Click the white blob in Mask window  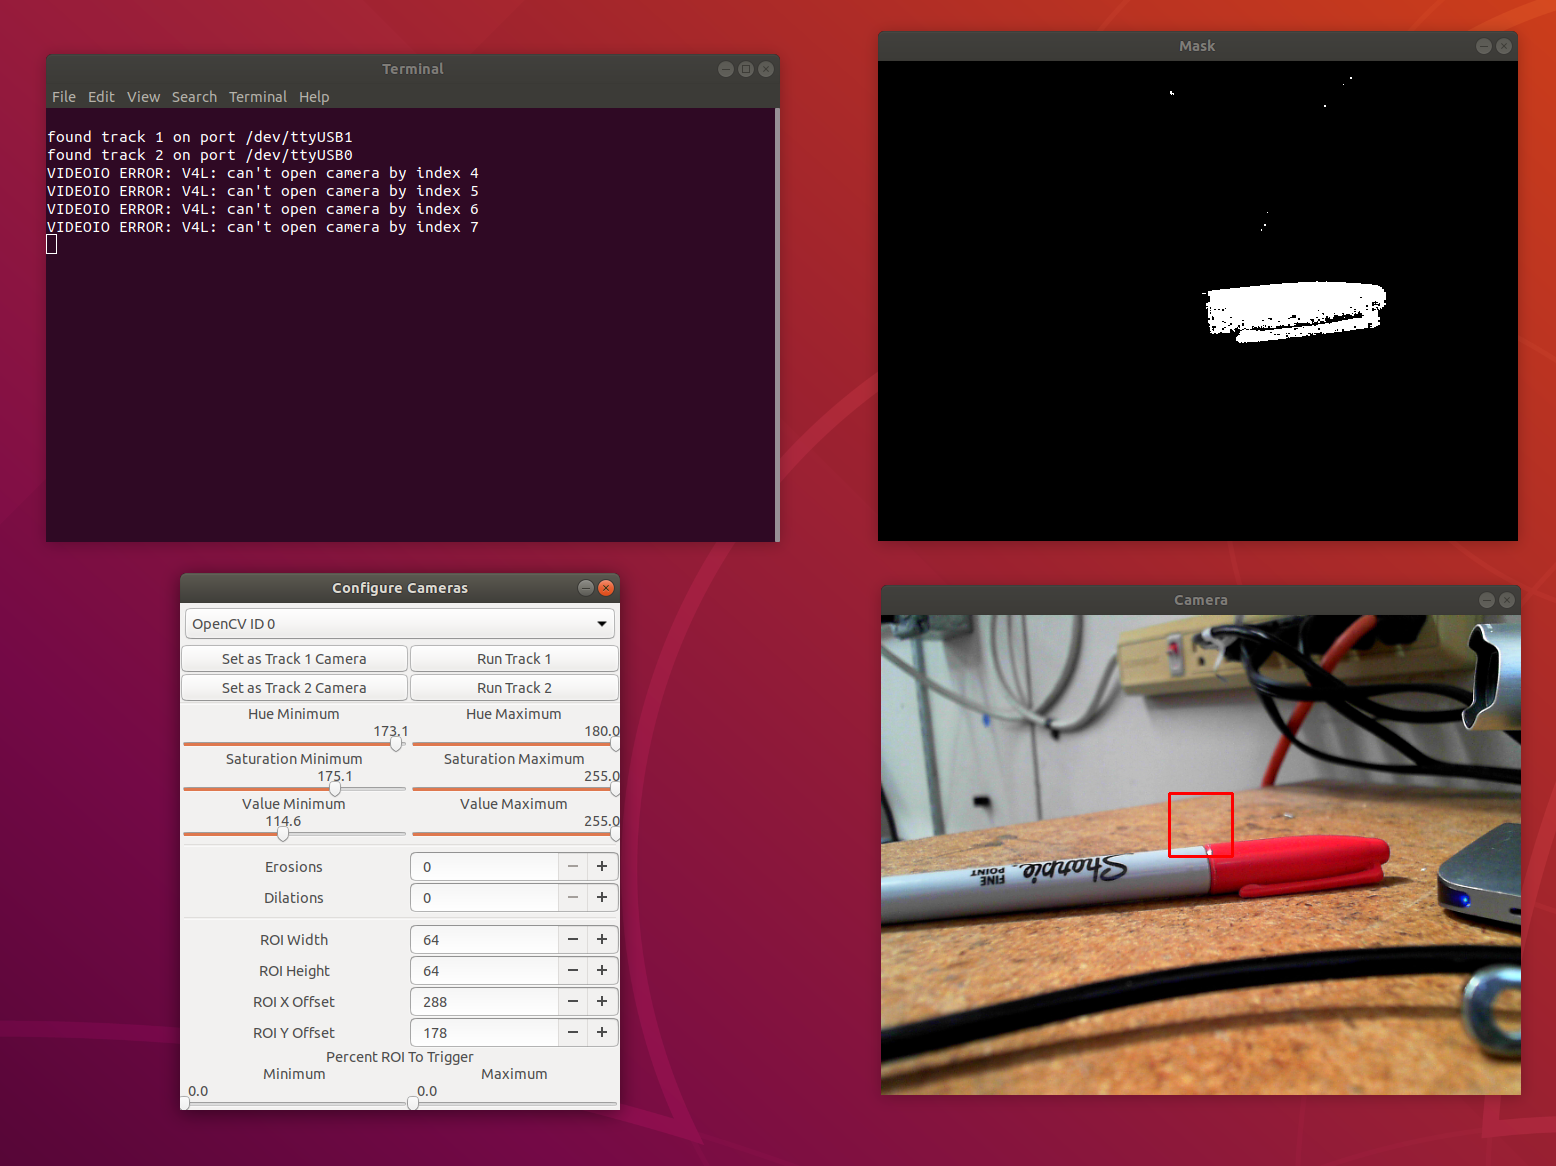click(x=1296, y=311)
